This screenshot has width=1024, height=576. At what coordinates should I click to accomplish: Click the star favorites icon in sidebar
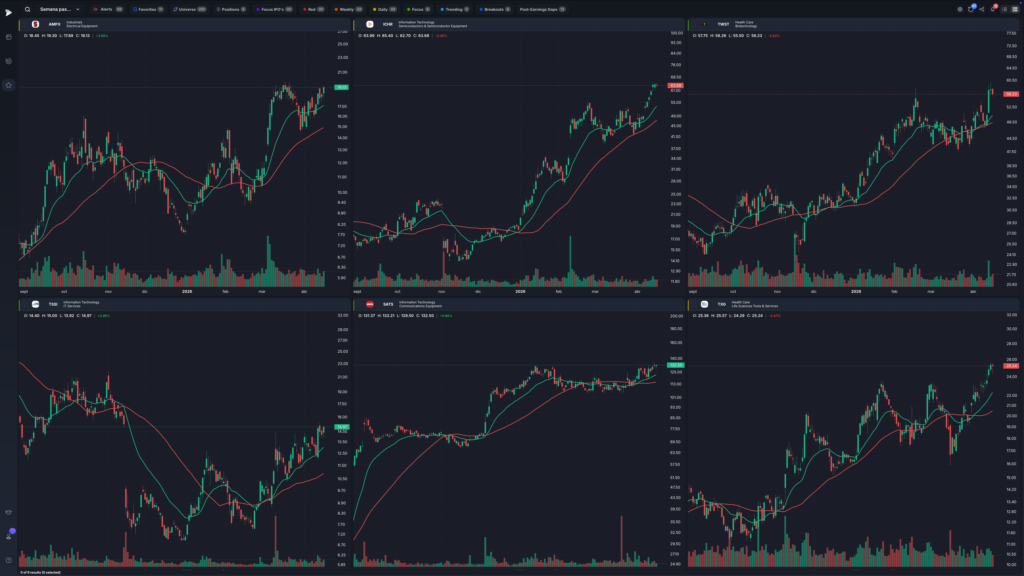(x=8, y=85)
